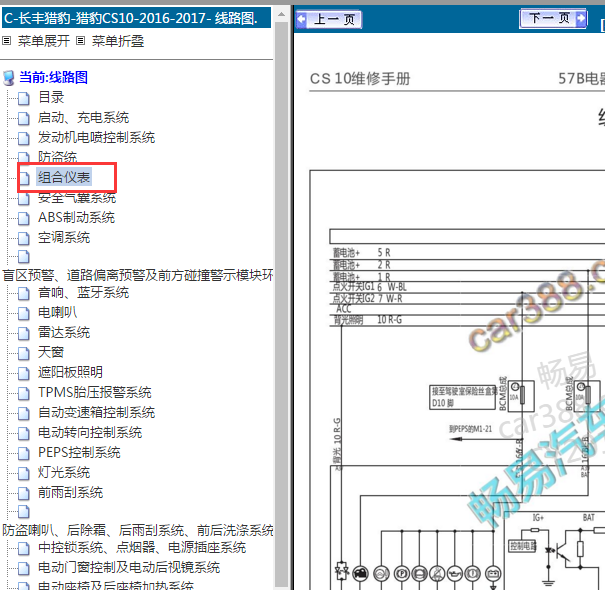
Task: Click page icon next to 电动门窗控制
Action: click(x=24, y=568)
